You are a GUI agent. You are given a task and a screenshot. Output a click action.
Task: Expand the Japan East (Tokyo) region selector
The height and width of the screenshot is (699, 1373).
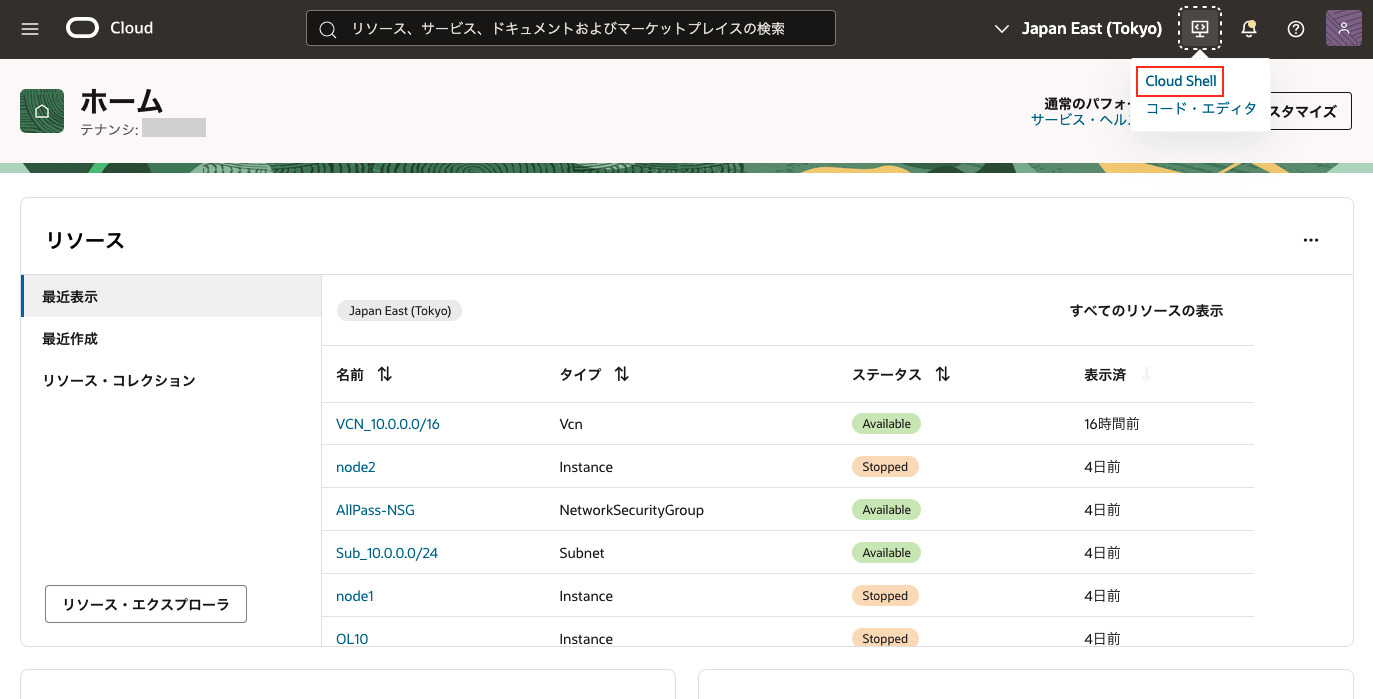(x=1079, y=29)
